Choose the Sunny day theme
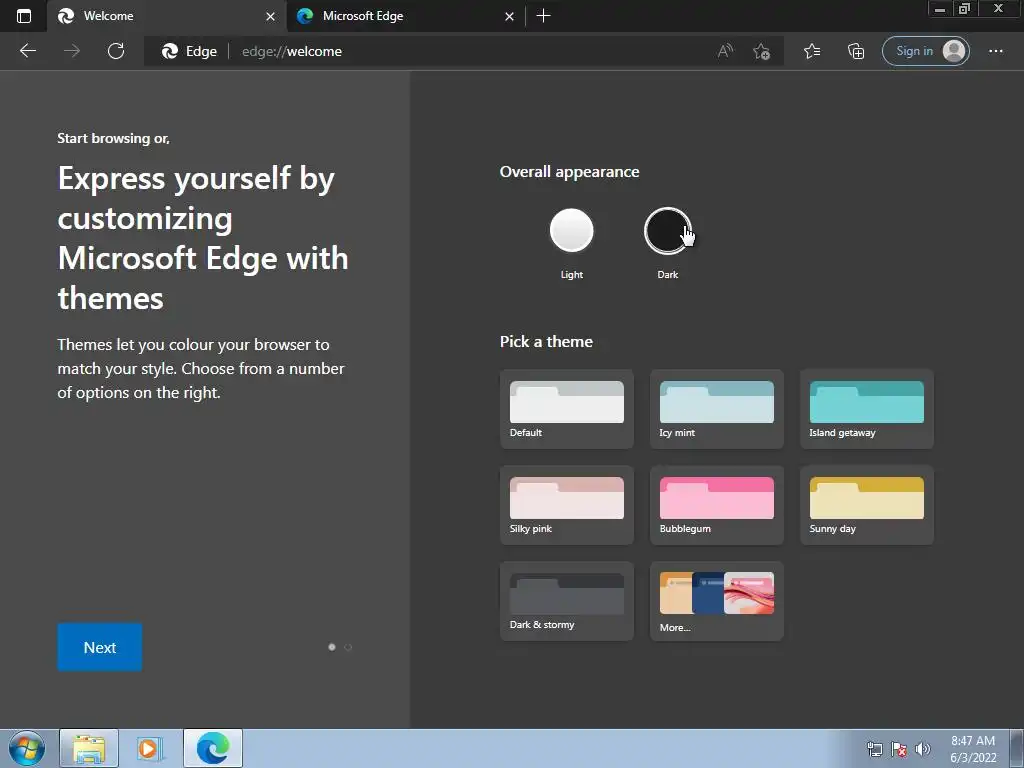1024x768 pixels. [867, 505]
